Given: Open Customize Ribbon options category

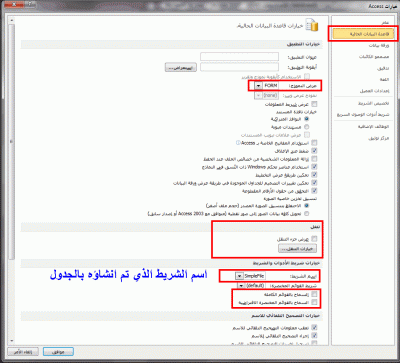Looking at the screenshot, I should pos(373,103).
